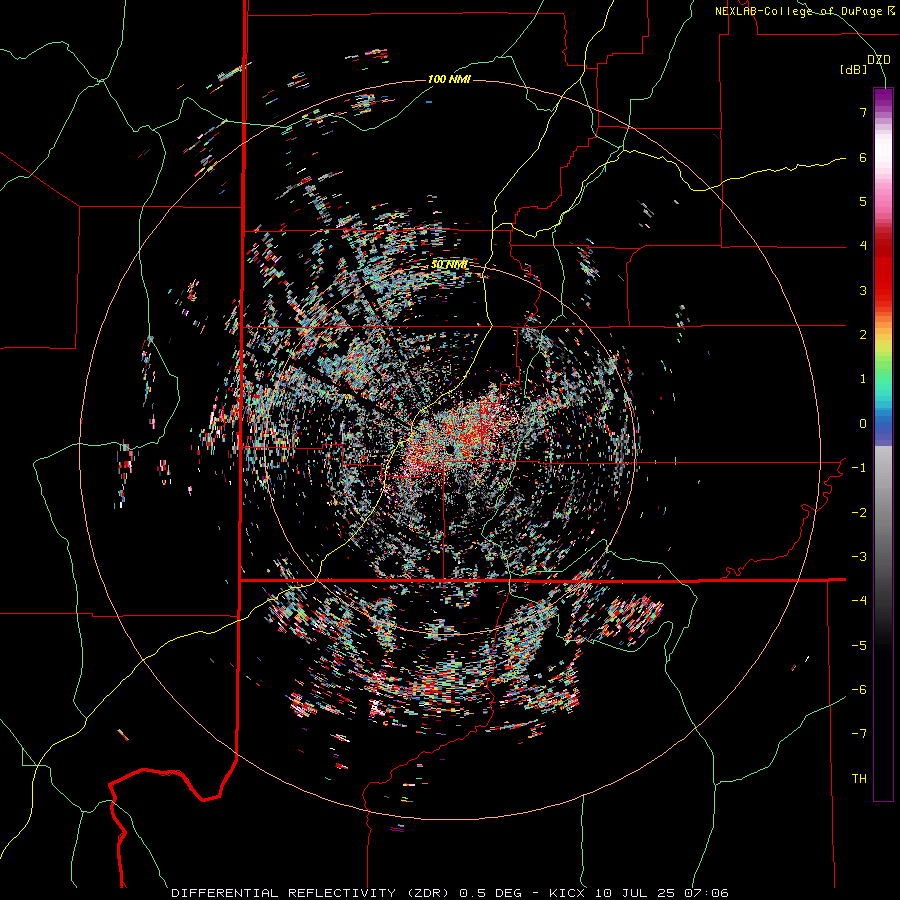Viewport: 900px width, 900px height.
Task: Click the -5 value on color scale
Action: pyautogui.click(x=859, y=646)
